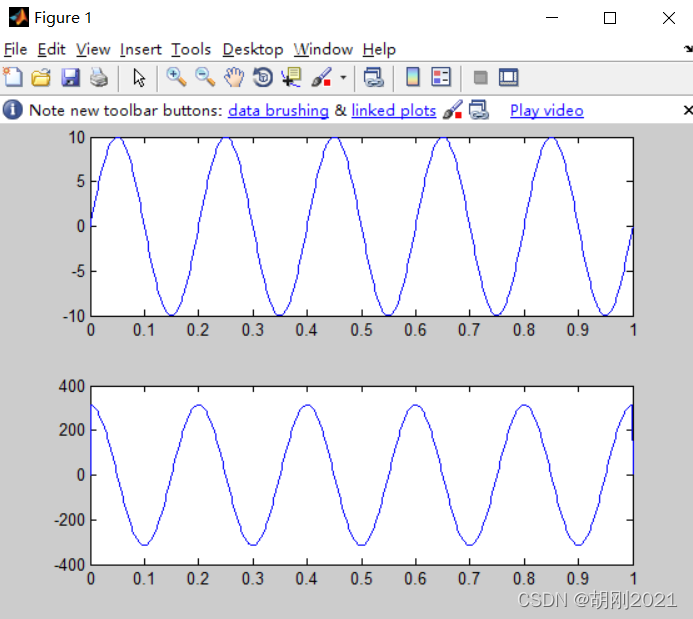Open brush color dropdown arrow
The height and width of the screenshot is (619, 693).
click(x=343, y=78)
